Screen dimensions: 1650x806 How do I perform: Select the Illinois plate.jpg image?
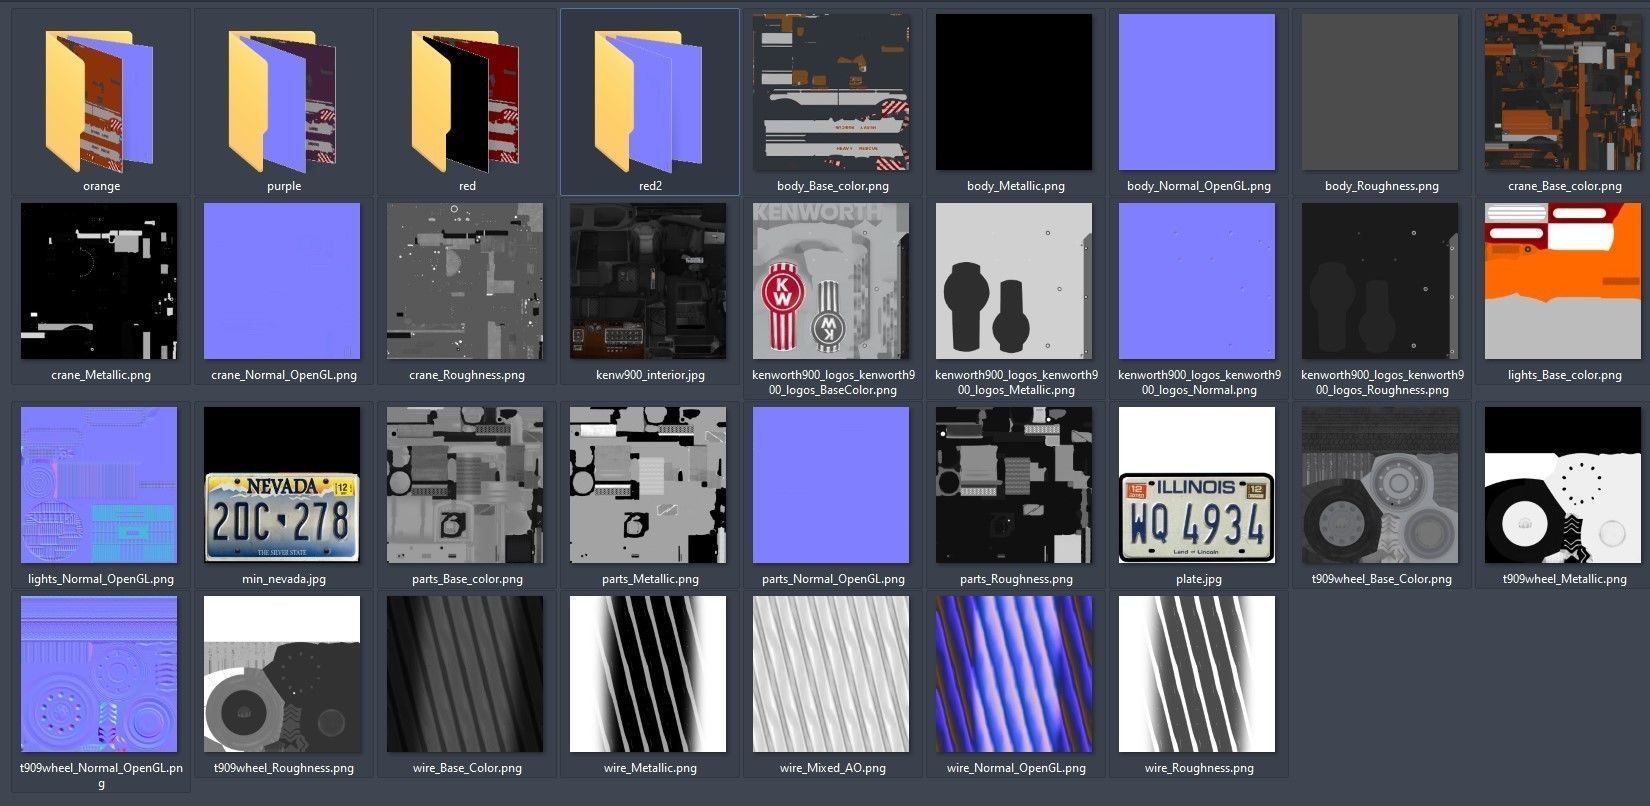[1198, 485]
